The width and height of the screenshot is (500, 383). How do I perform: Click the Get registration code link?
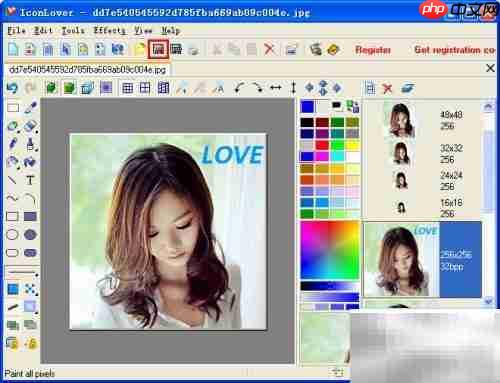point(455,50)
